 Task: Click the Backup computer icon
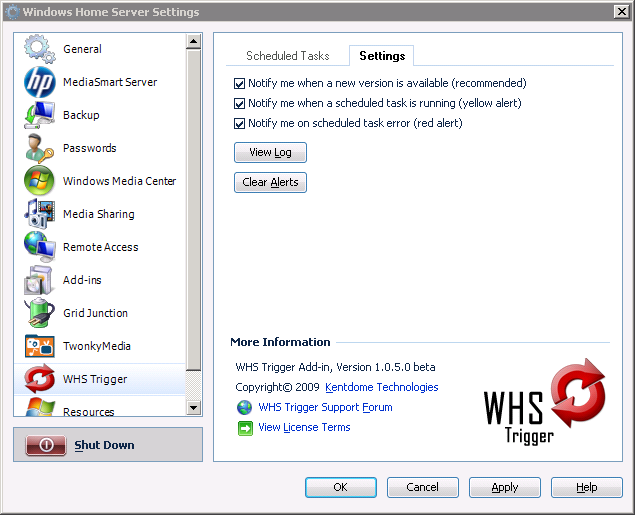[39, 115]
